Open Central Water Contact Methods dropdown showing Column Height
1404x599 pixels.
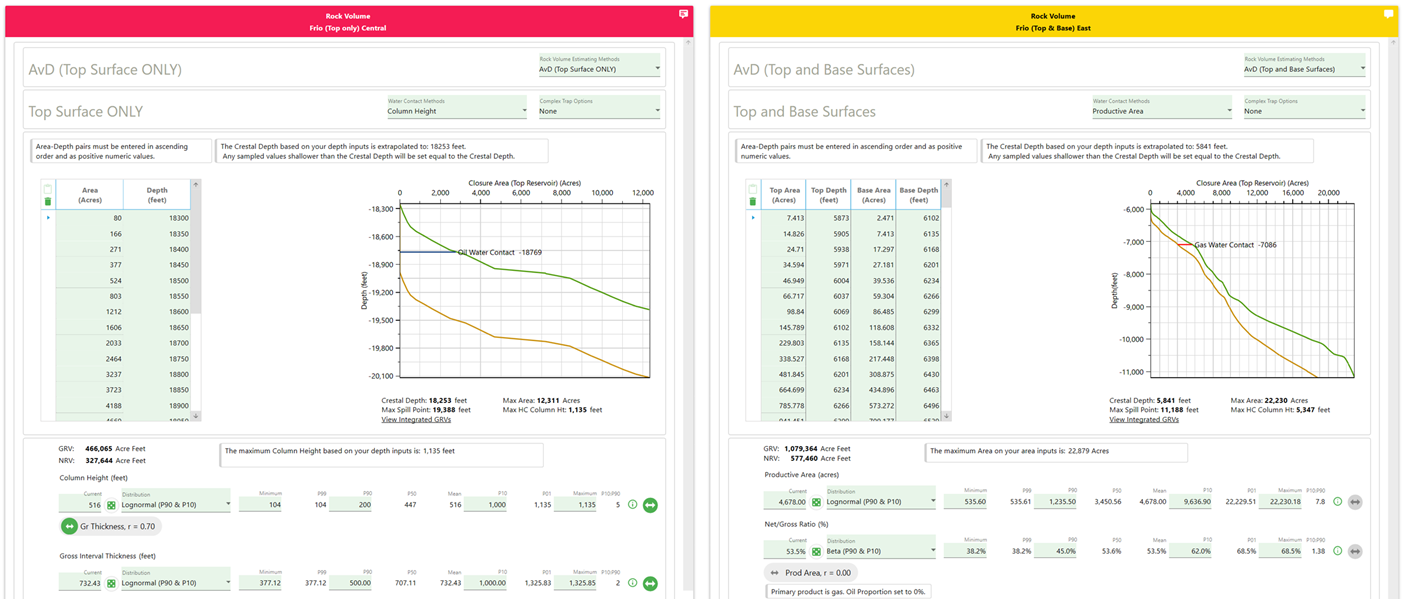pos(456,107)
